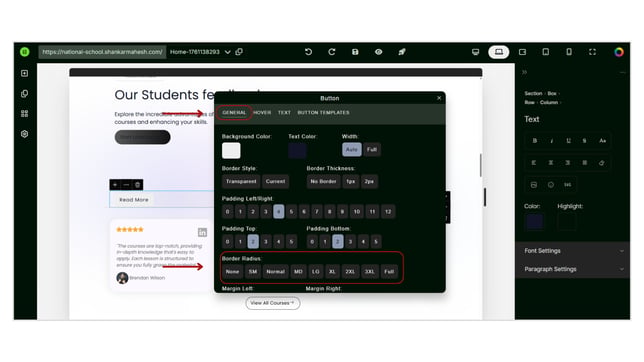The width and height of the screenshot is (644, 362).
Task: Click the View All Courses button
Action: pos(273,303)
